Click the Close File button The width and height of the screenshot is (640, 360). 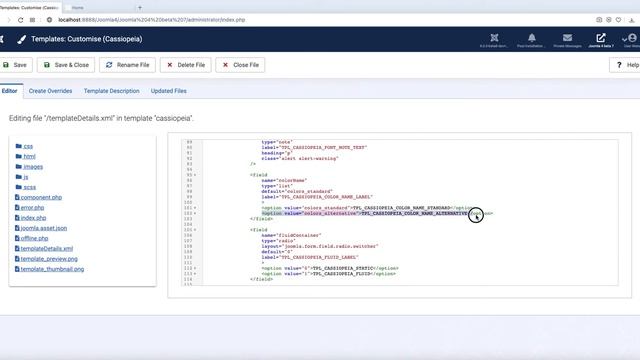point(240,65)
